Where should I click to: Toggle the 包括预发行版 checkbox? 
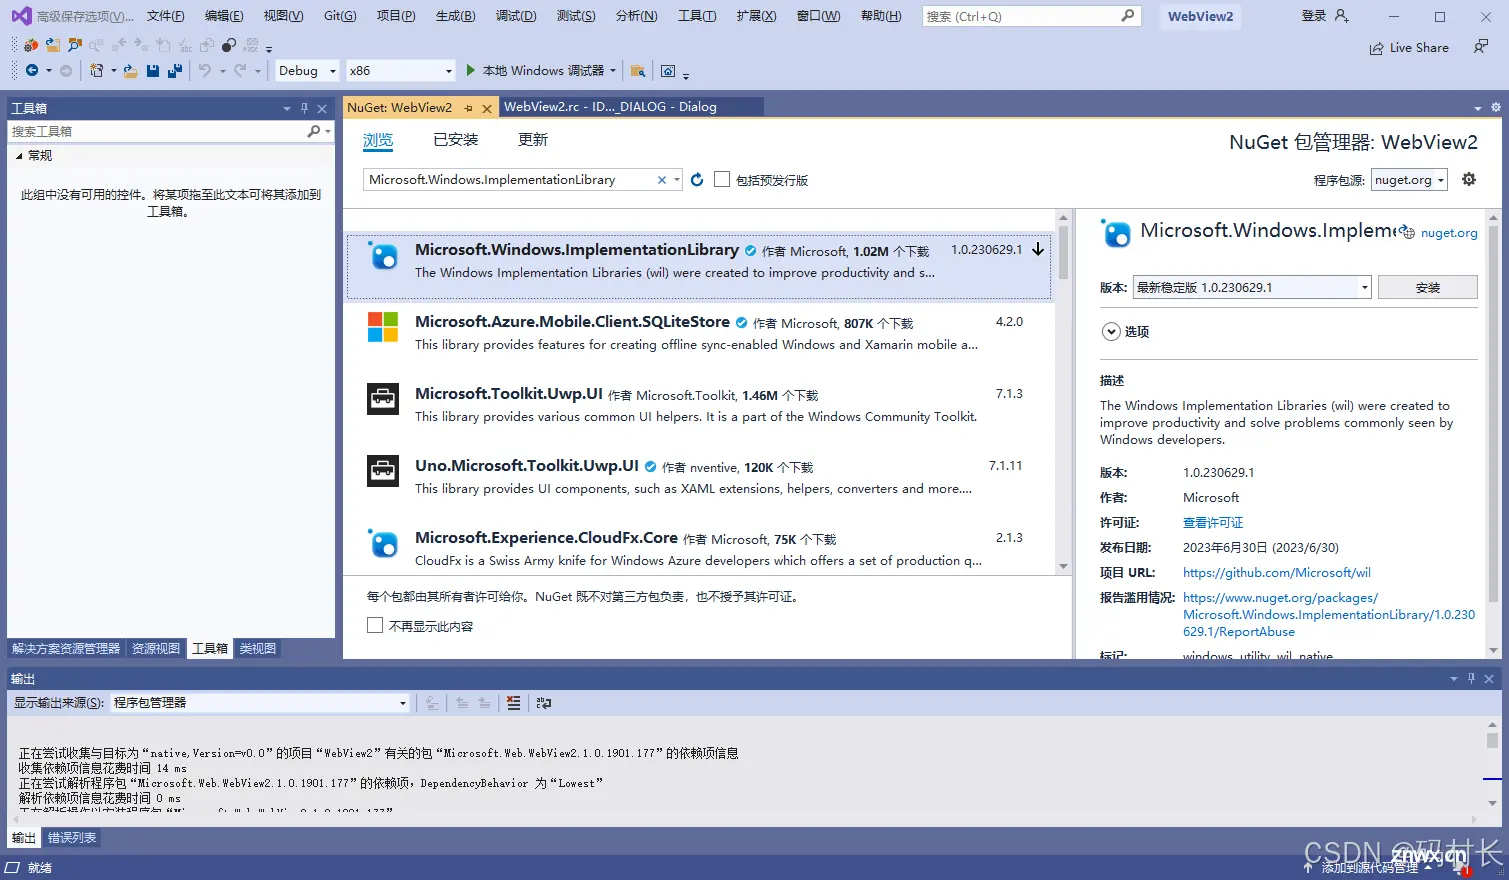pyautogui.click(x=722, y=180)
